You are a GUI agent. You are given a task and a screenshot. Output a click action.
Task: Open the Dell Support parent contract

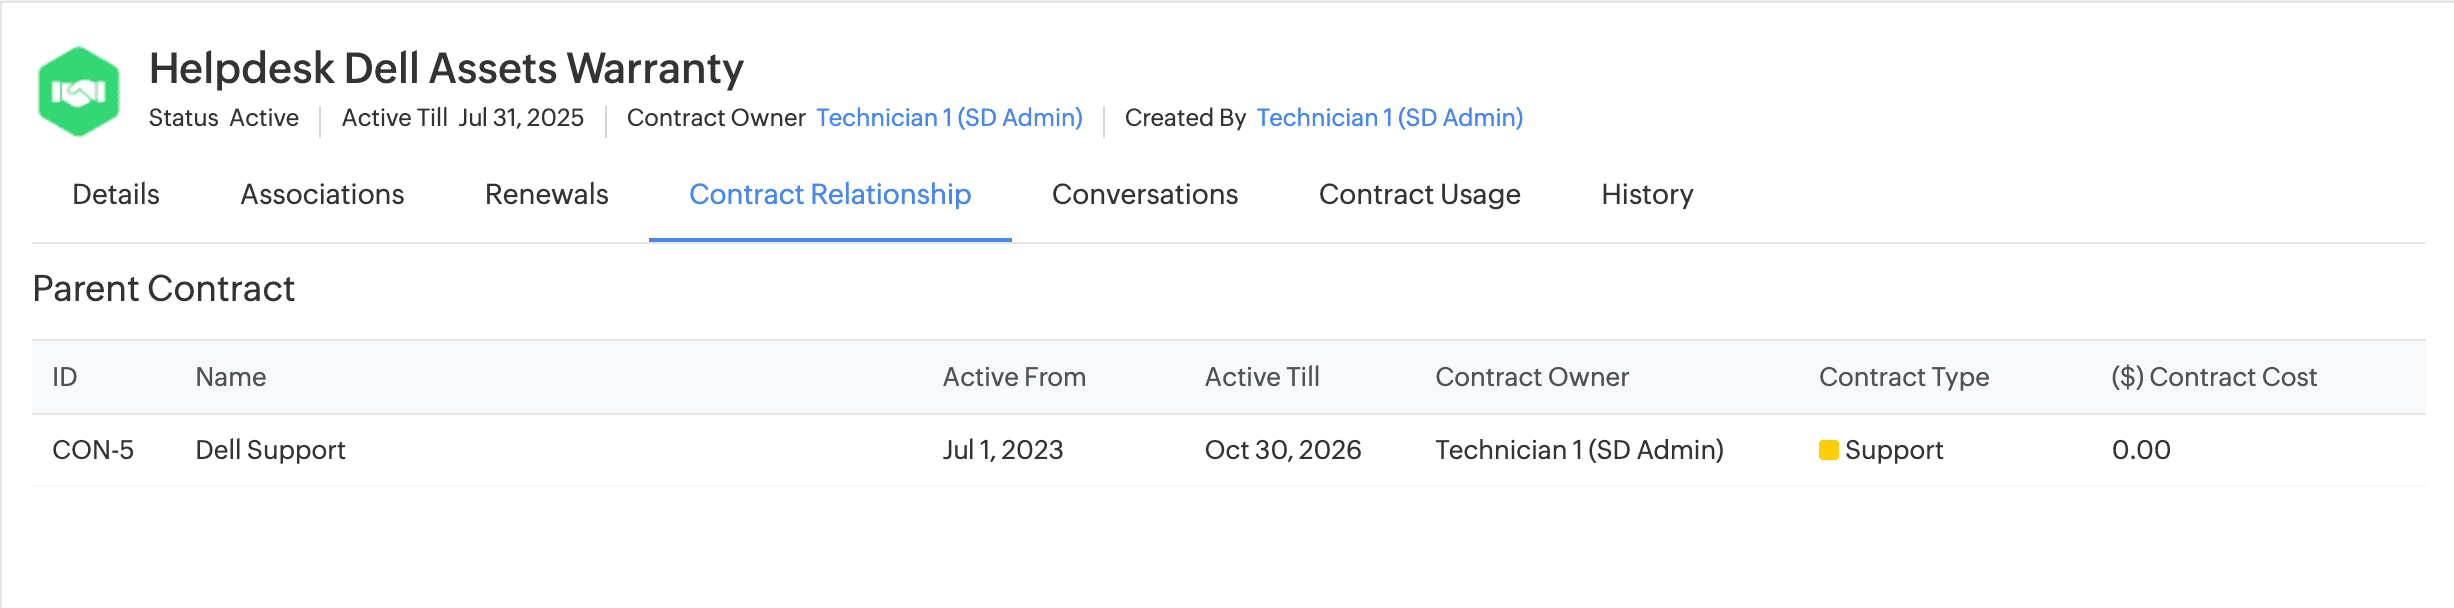270,450
